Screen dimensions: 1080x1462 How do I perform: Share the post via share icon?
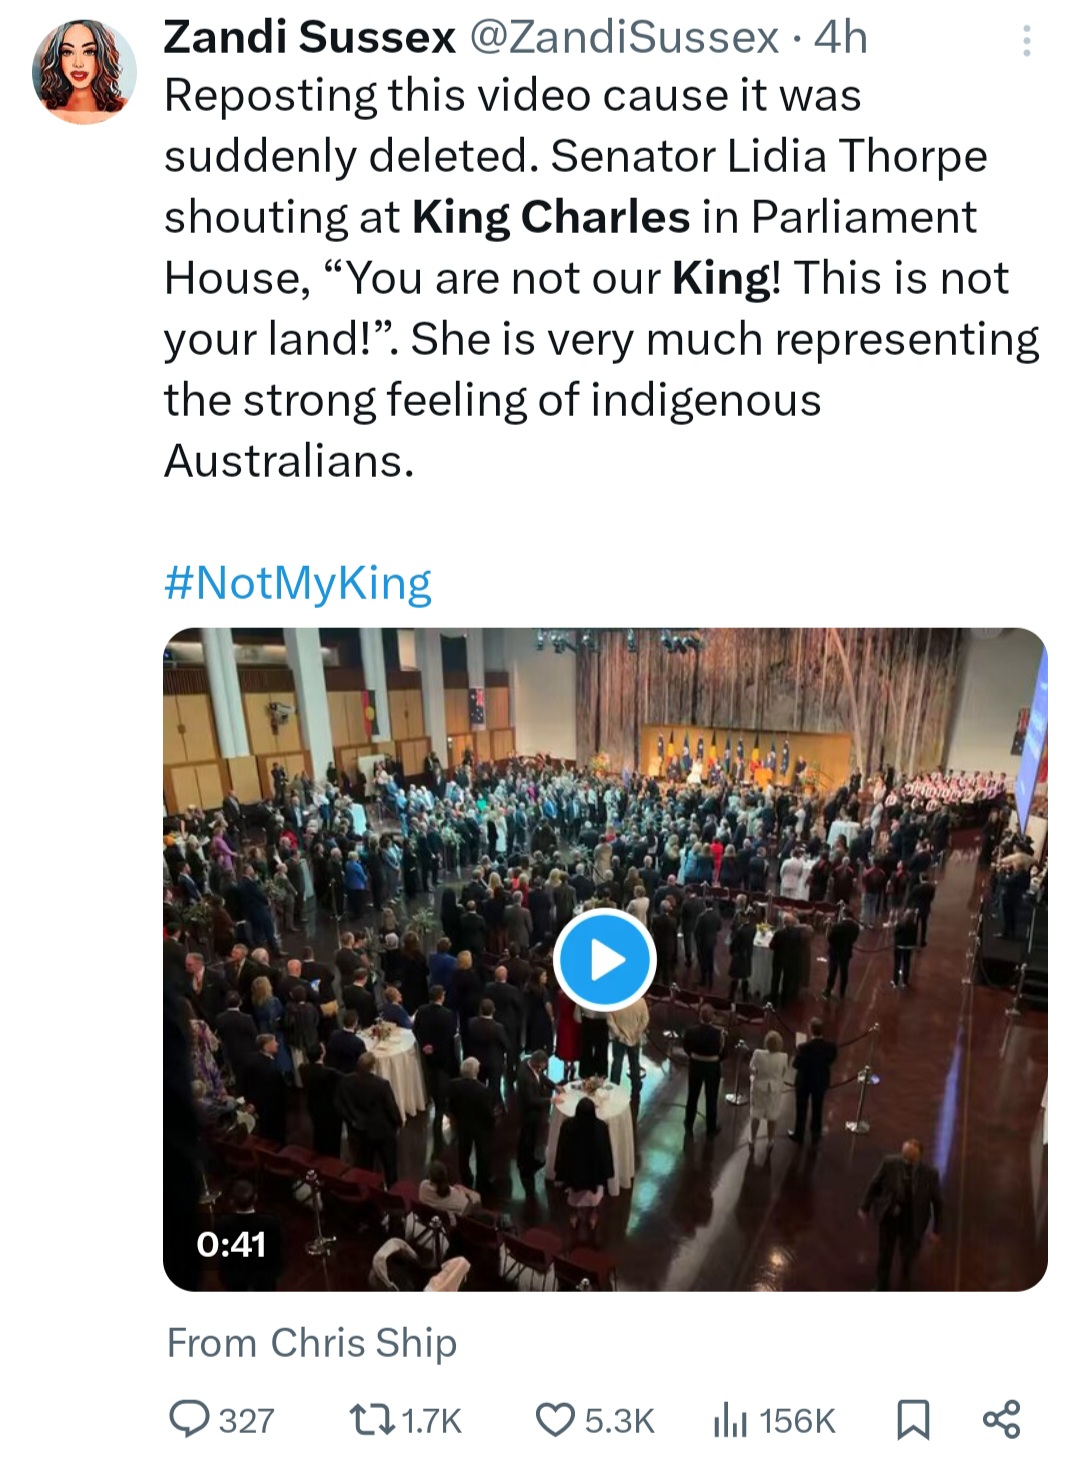coord(1001,1419)
